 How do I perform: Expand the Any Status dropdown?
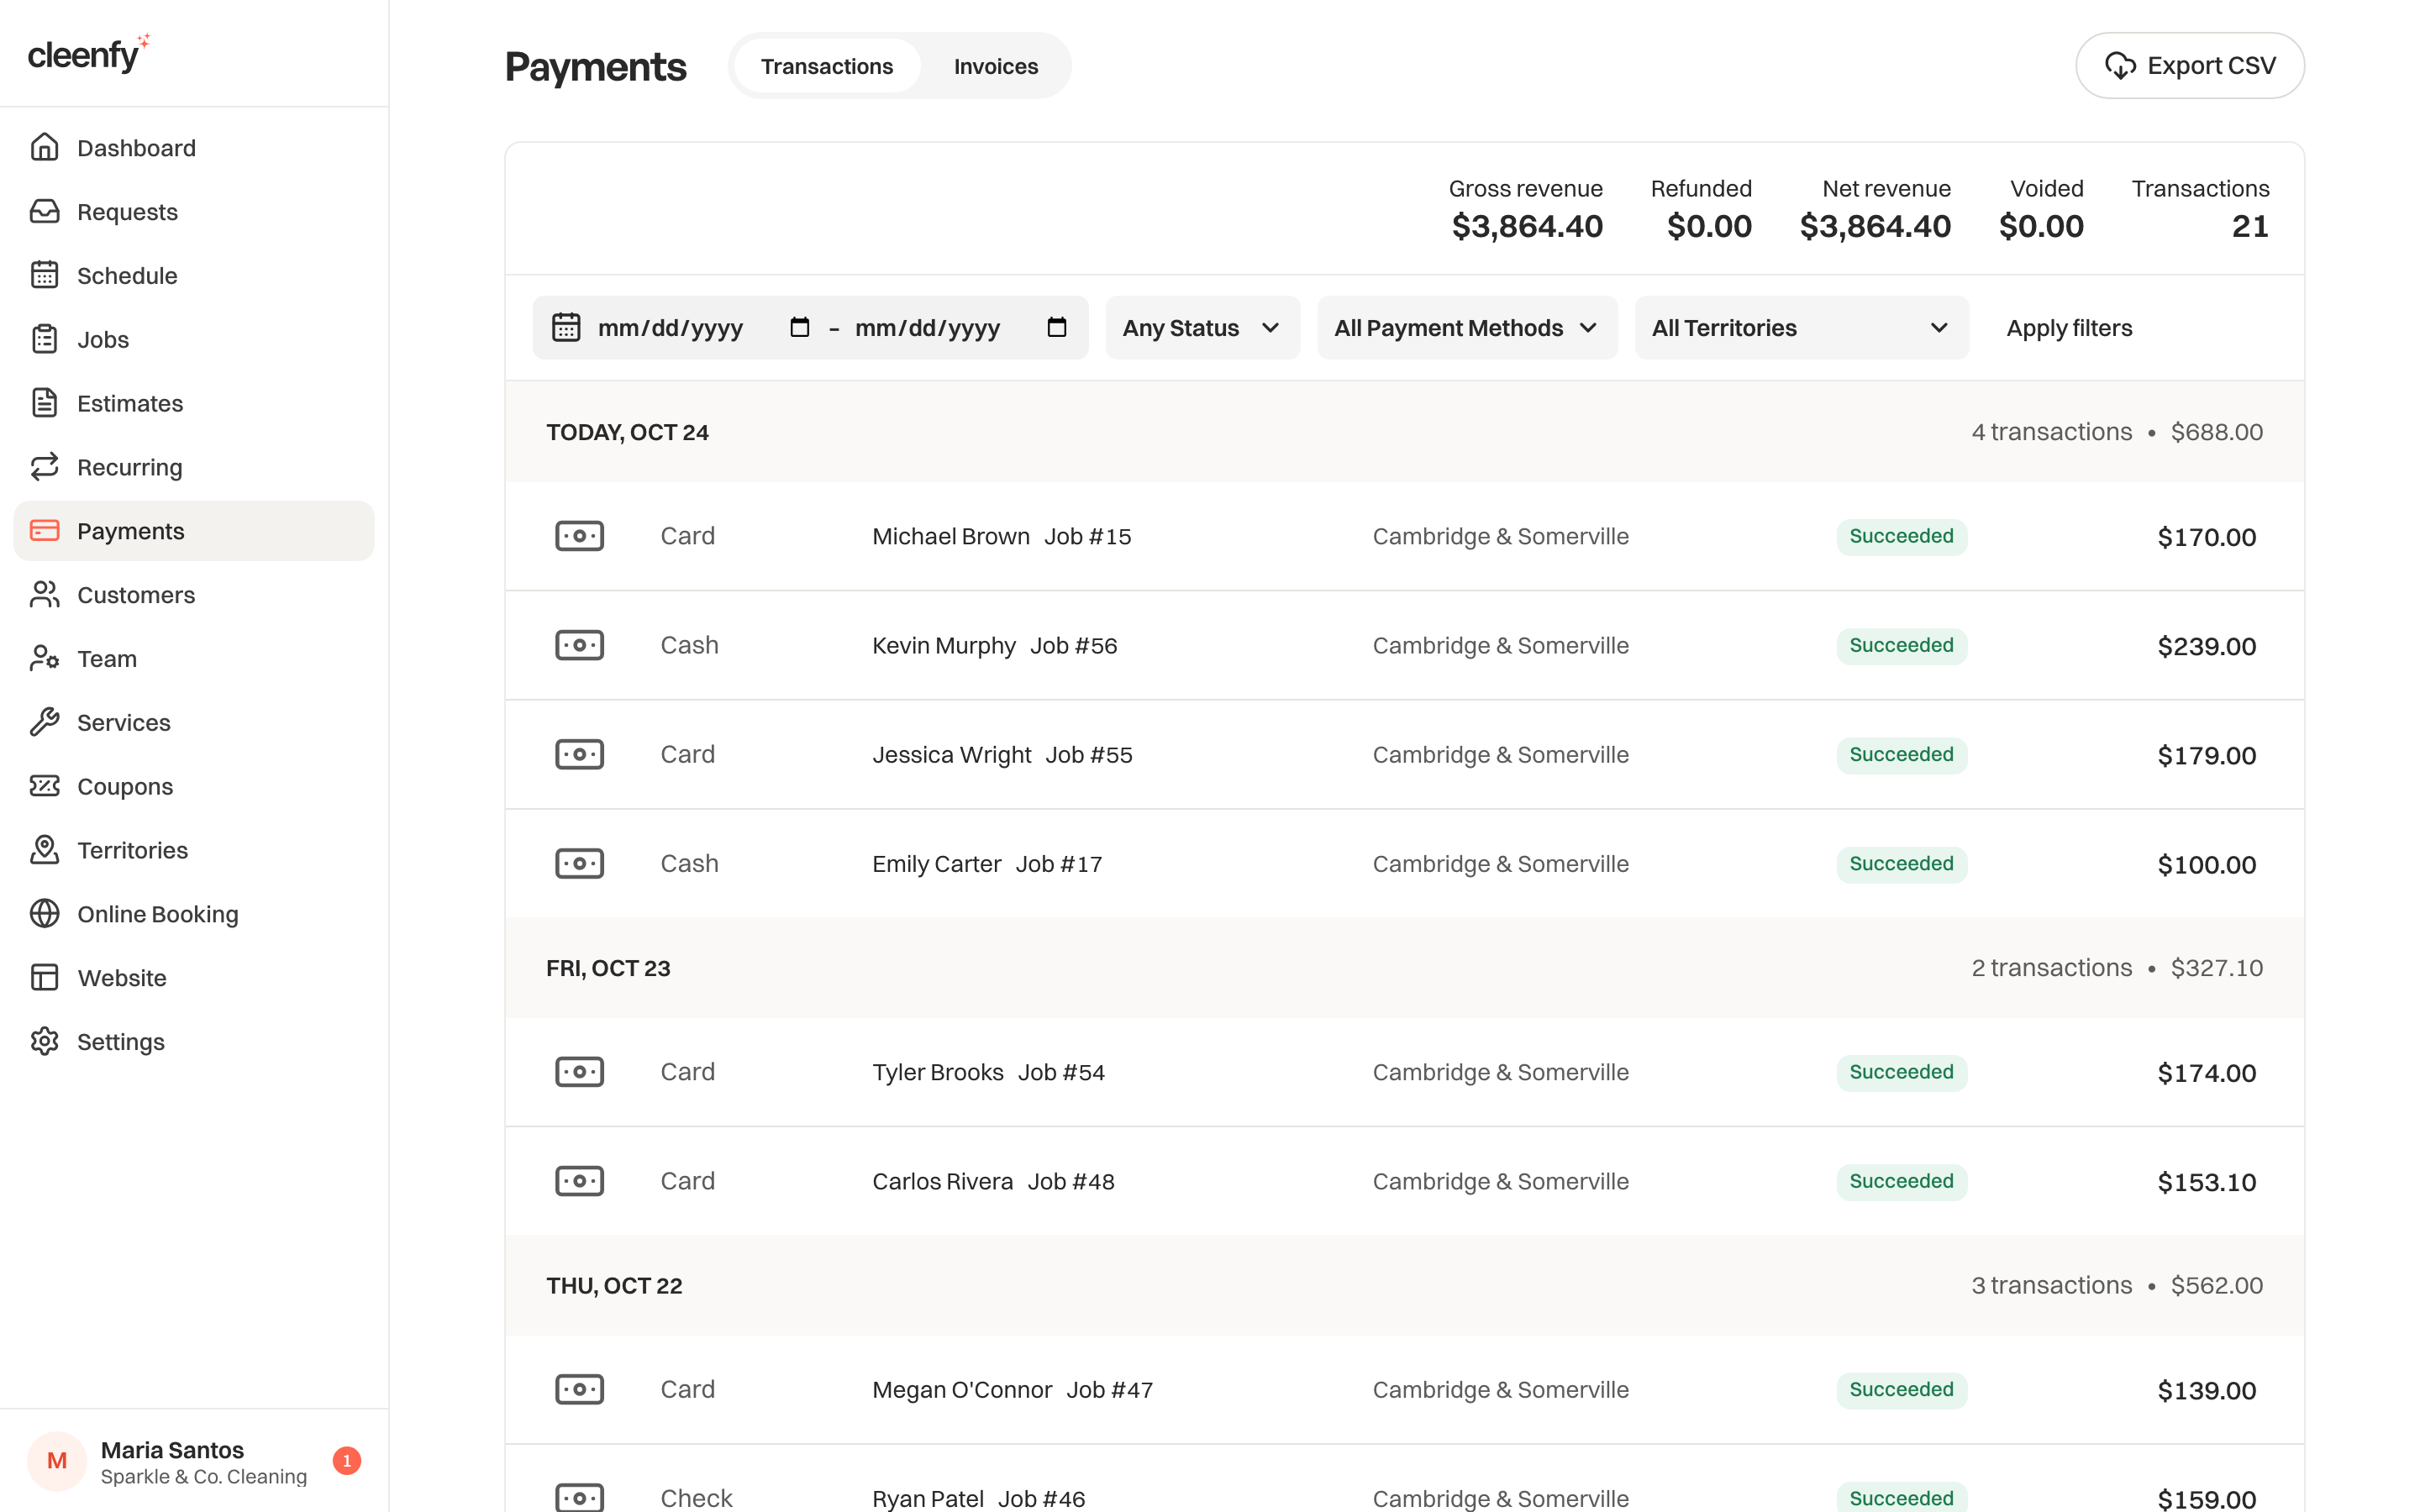click(1202, 328)
